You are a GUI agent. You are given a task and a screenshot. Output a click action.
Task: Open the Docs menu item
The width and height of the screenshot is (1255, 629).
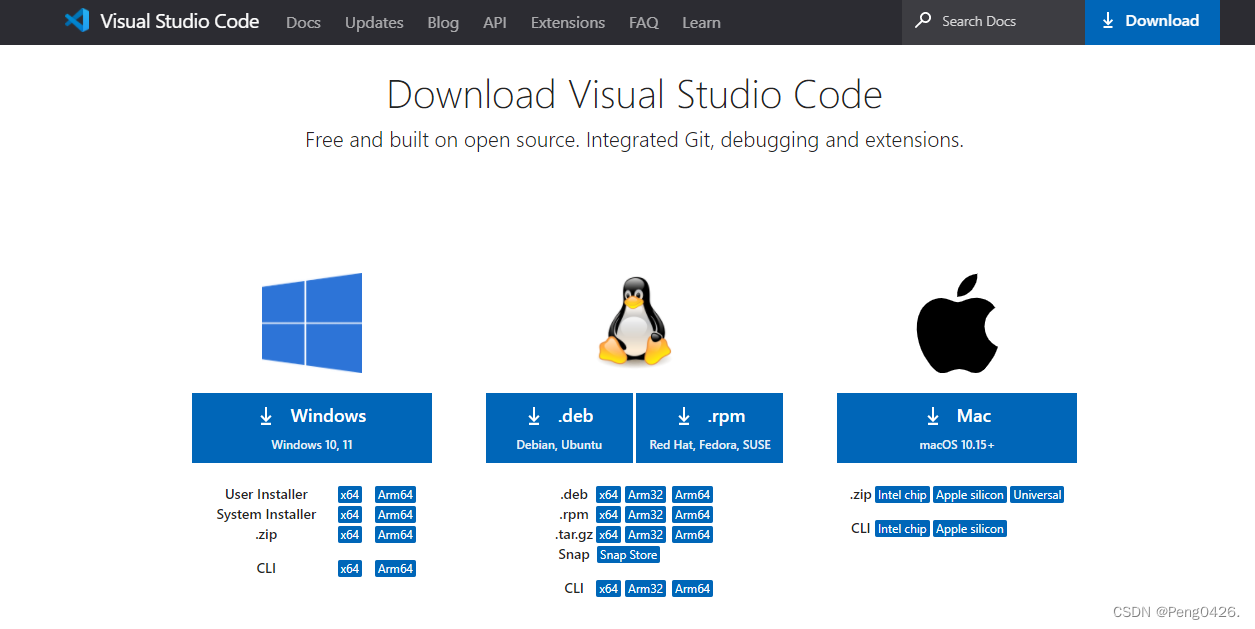click(x=303, y=22)
